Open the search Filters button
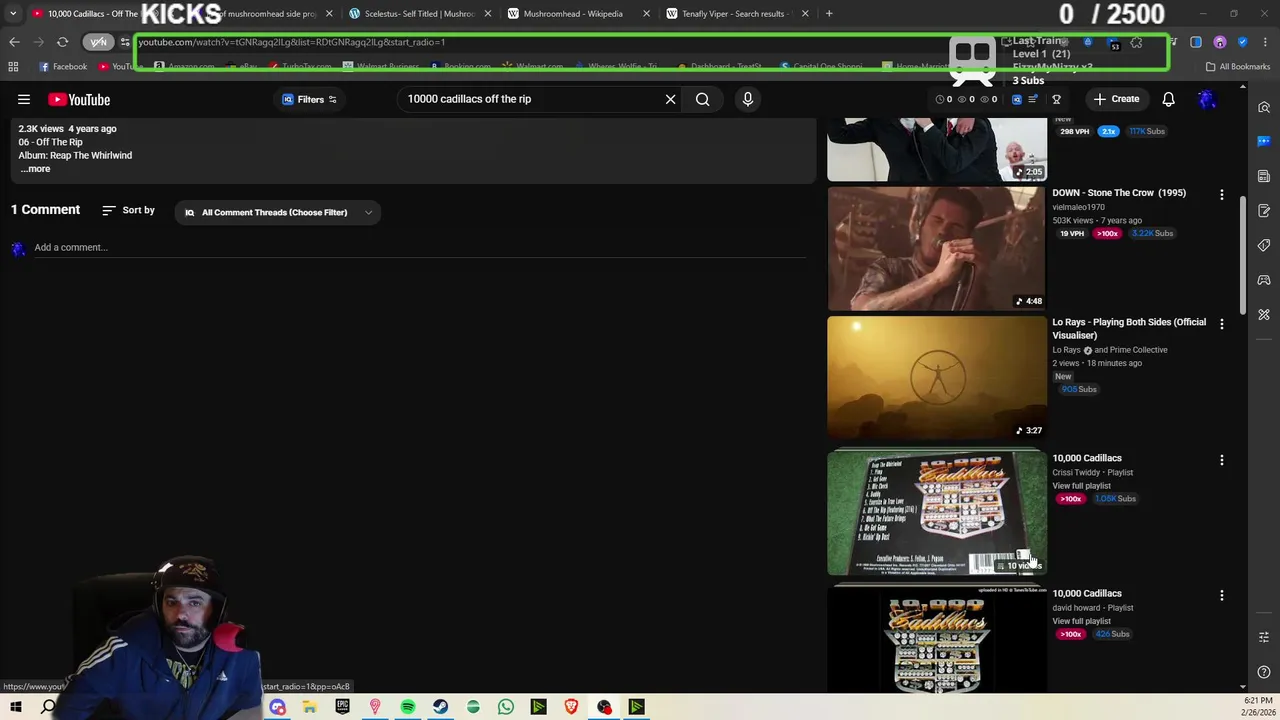Screen dimensions: 1280x720 pyautogui.click(x=309, y=99)
